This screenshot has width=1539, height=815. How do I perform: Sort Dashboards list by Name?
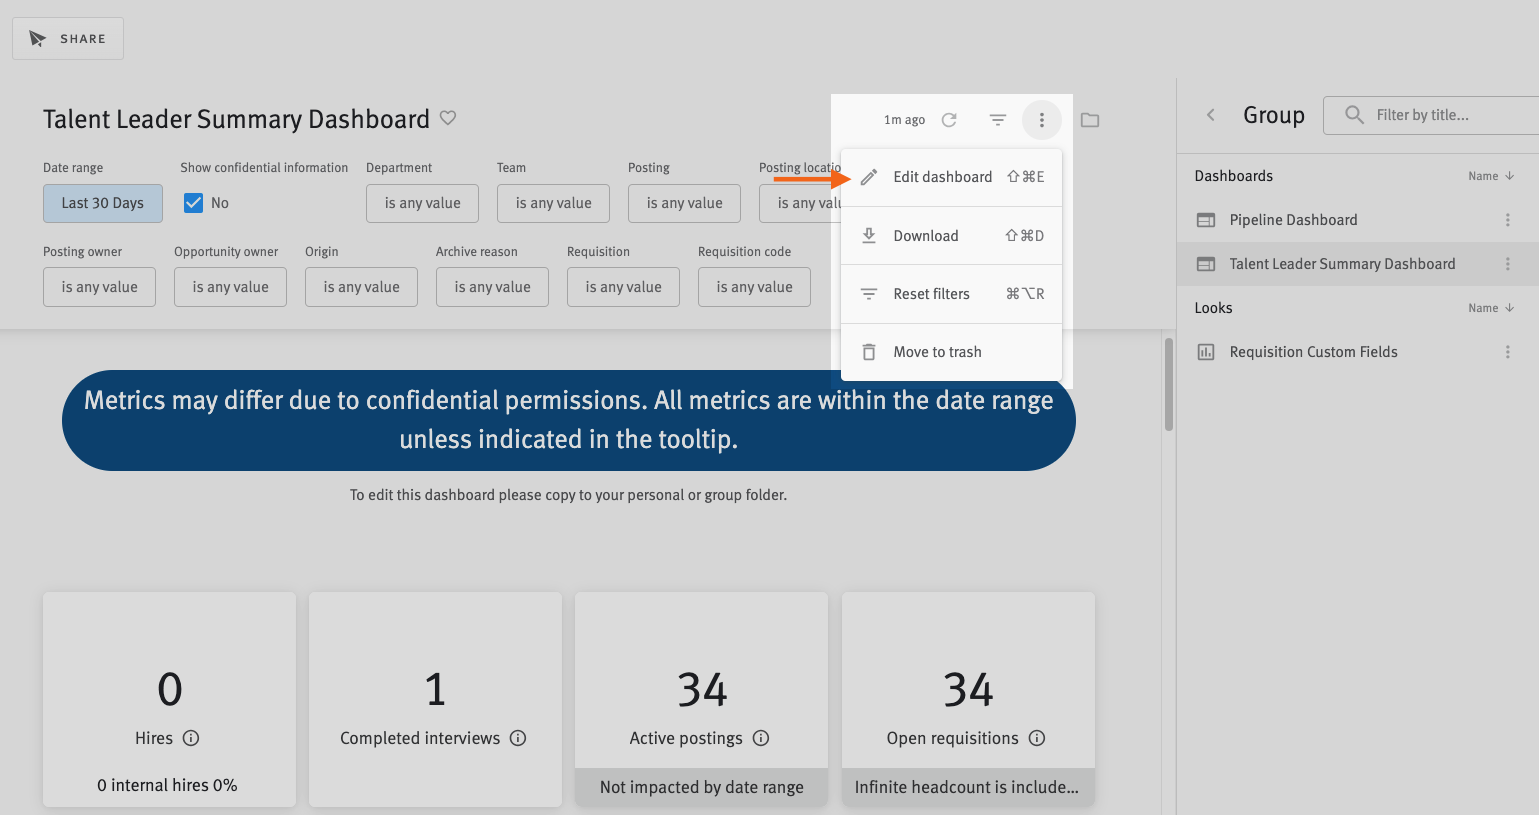[1491, 176]
